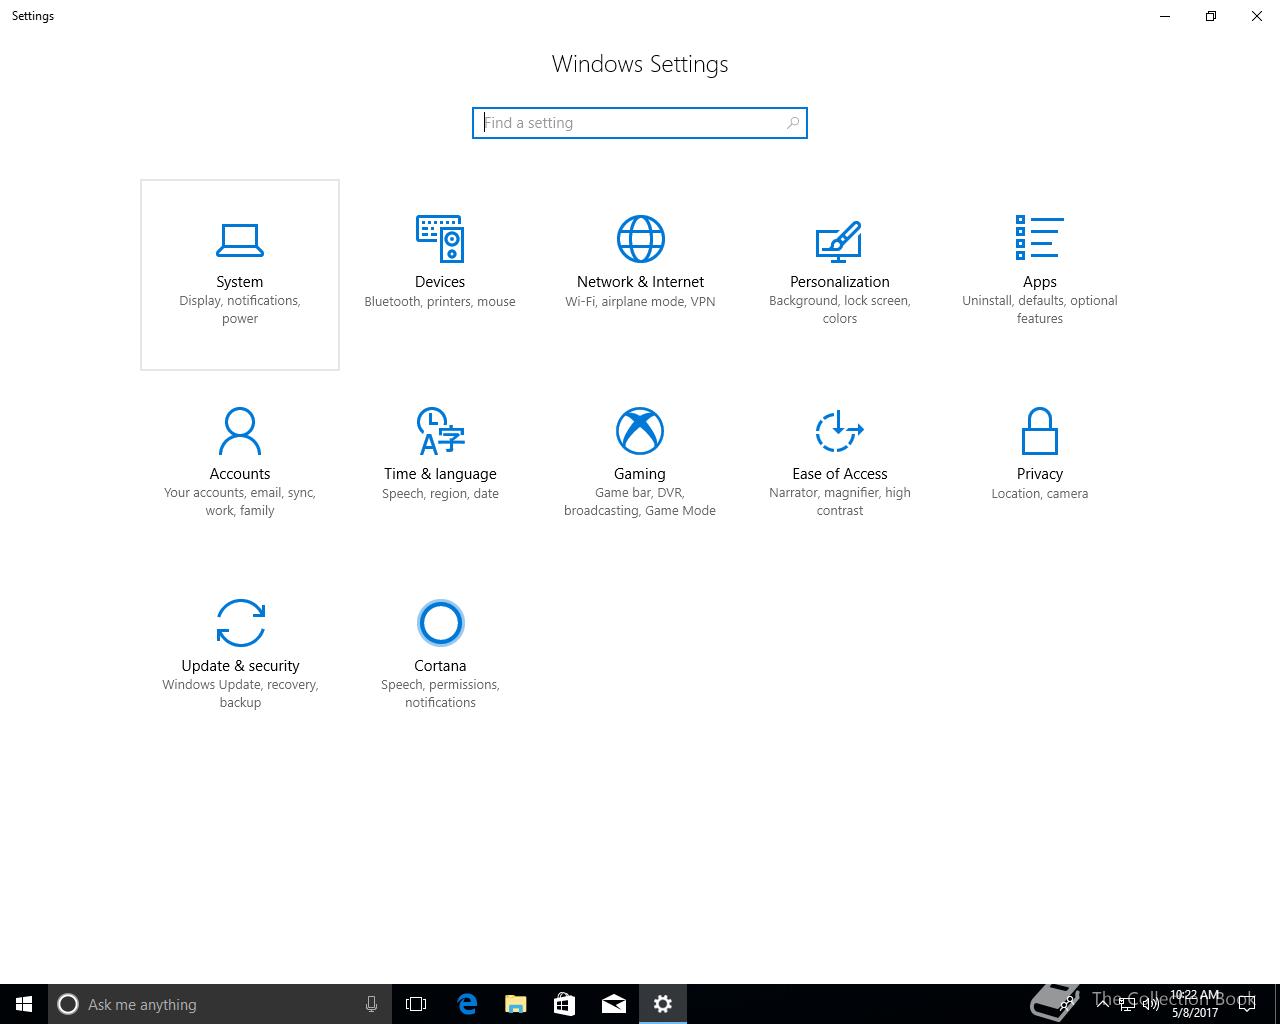Open Network & Internet globe icon
The image size is (1280, 1024).
[x=640, y=238]
